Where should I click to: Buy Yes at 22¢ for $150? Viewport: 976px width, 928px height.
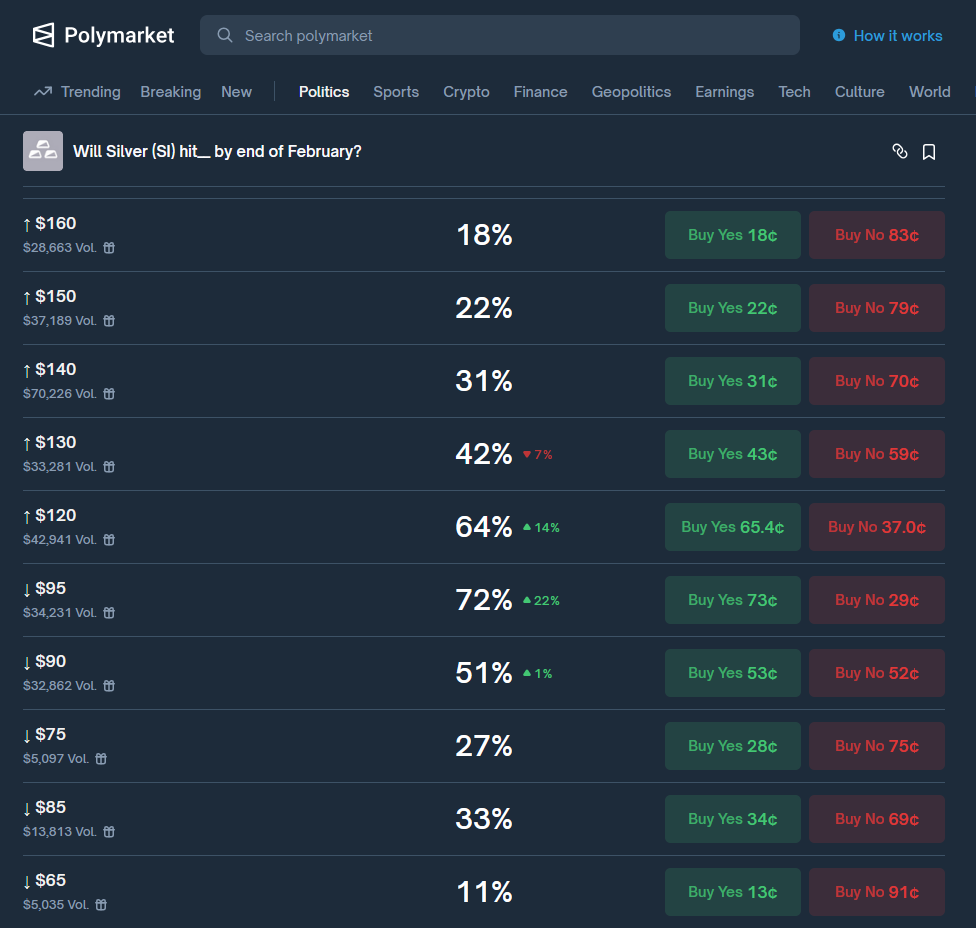(x=733, y=308)
